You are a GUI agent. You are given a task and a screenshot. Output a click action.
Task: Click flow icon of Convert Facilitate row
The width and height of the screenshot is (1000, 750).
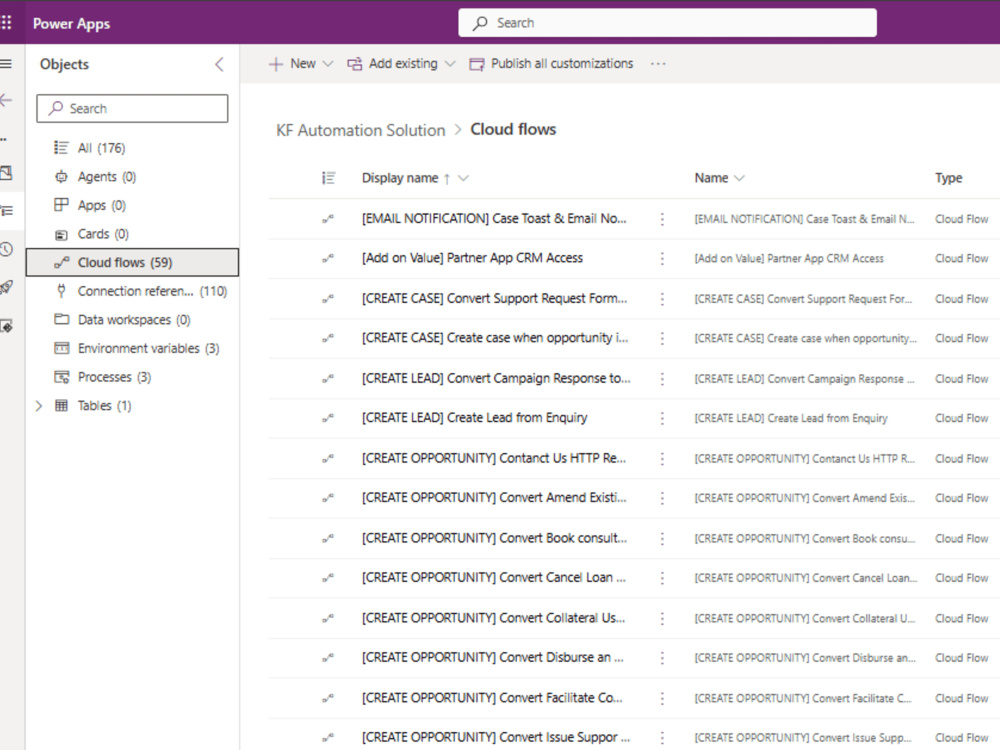tap(328, 698)
